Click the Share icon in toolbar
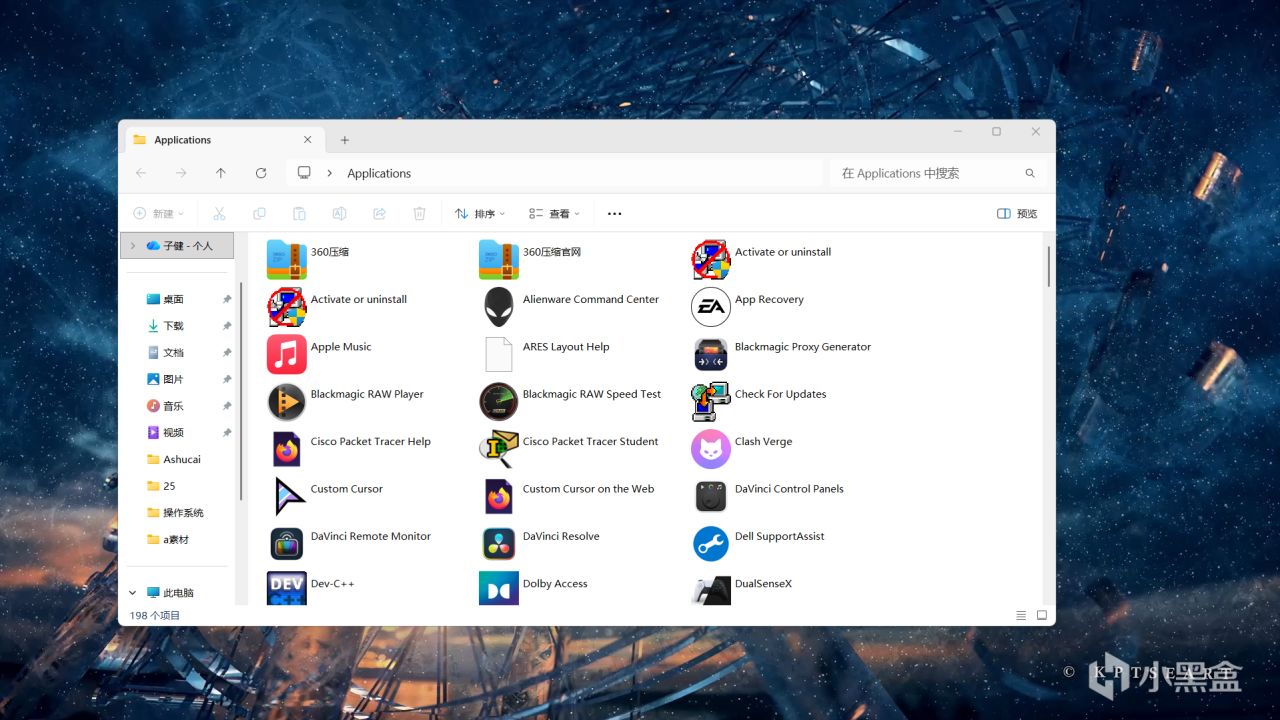Viewport: 1280px width, 720px height. coord(379,213)
